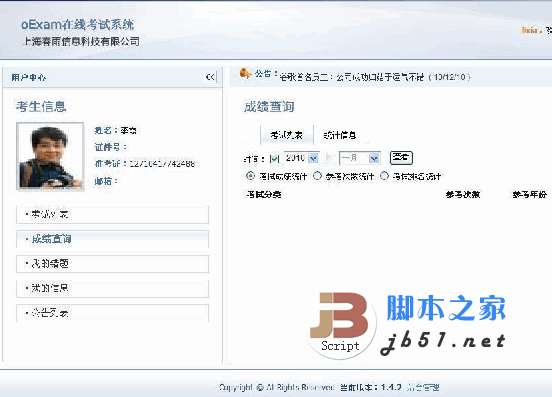Click the oExam在线考试系统 title
552x397 pixels.
[x=77, y=25]
